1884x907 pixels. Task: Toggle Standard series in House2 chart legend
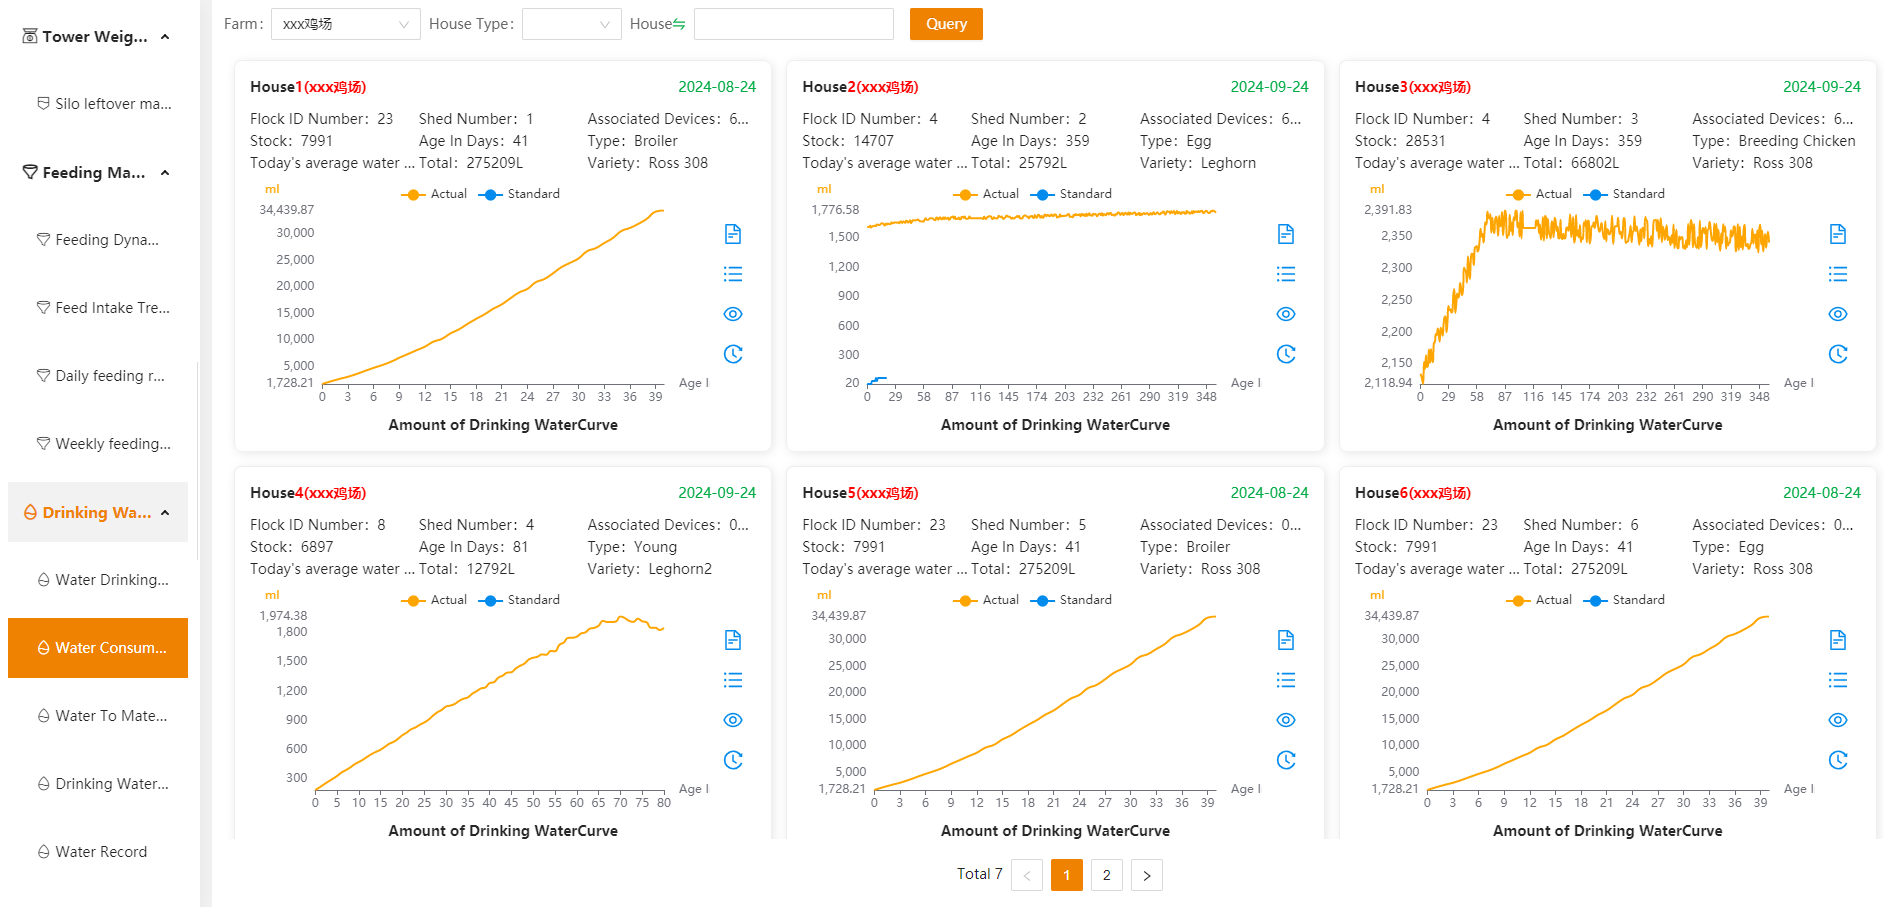point(1073,194)
